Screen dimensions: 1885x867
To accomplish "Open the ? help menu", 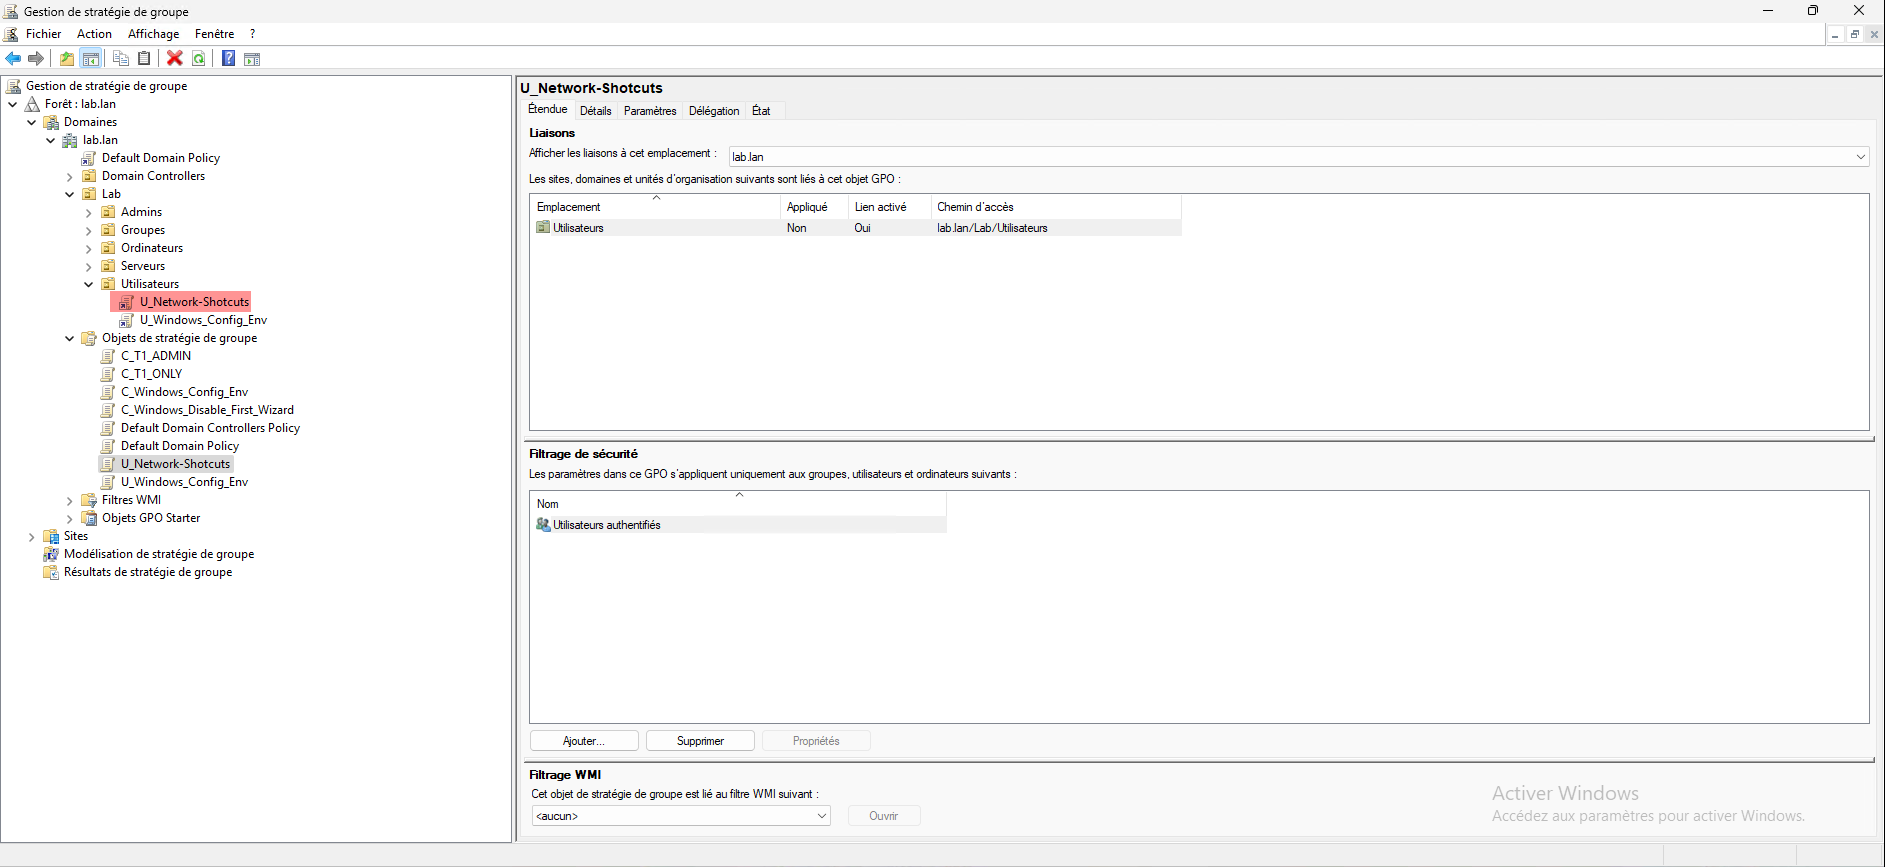I will (253, 34).
